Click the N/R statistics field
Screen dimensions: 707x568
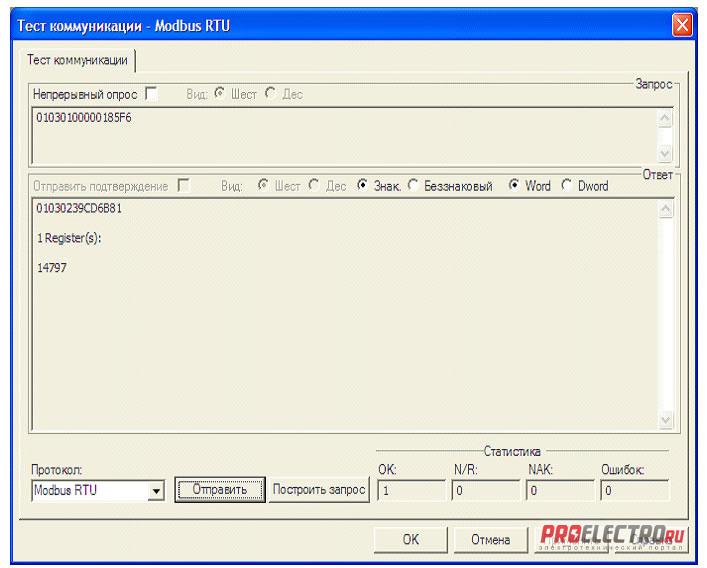tap(485, 490)
